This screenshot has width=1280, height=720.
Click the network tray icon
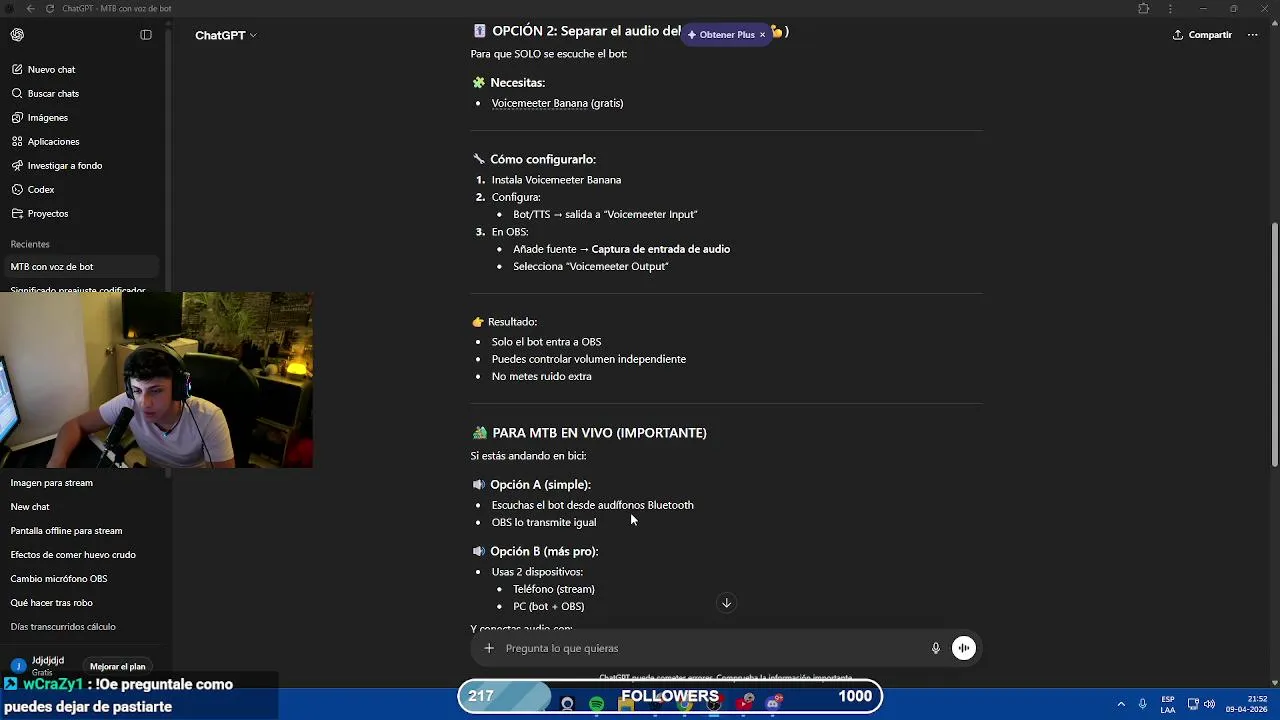pos(1193,704)
